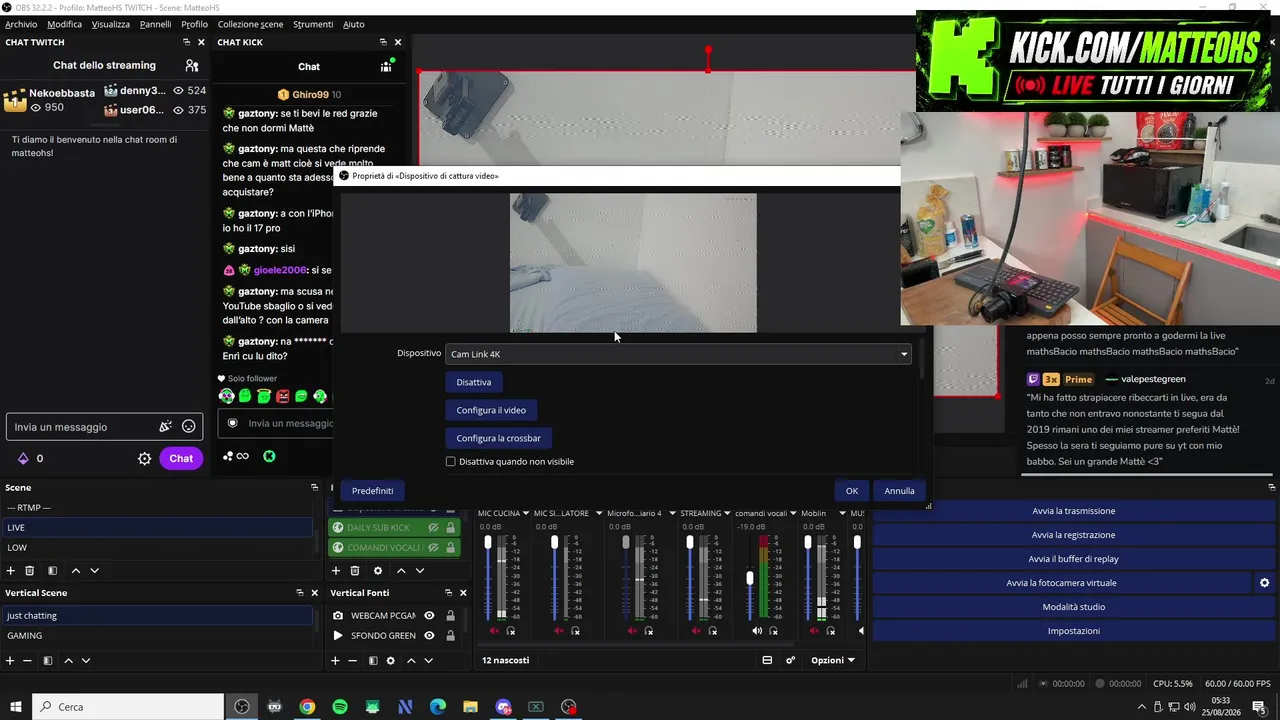Open MIC SI...LATORE channel options arrow

[x=599, y=514]
